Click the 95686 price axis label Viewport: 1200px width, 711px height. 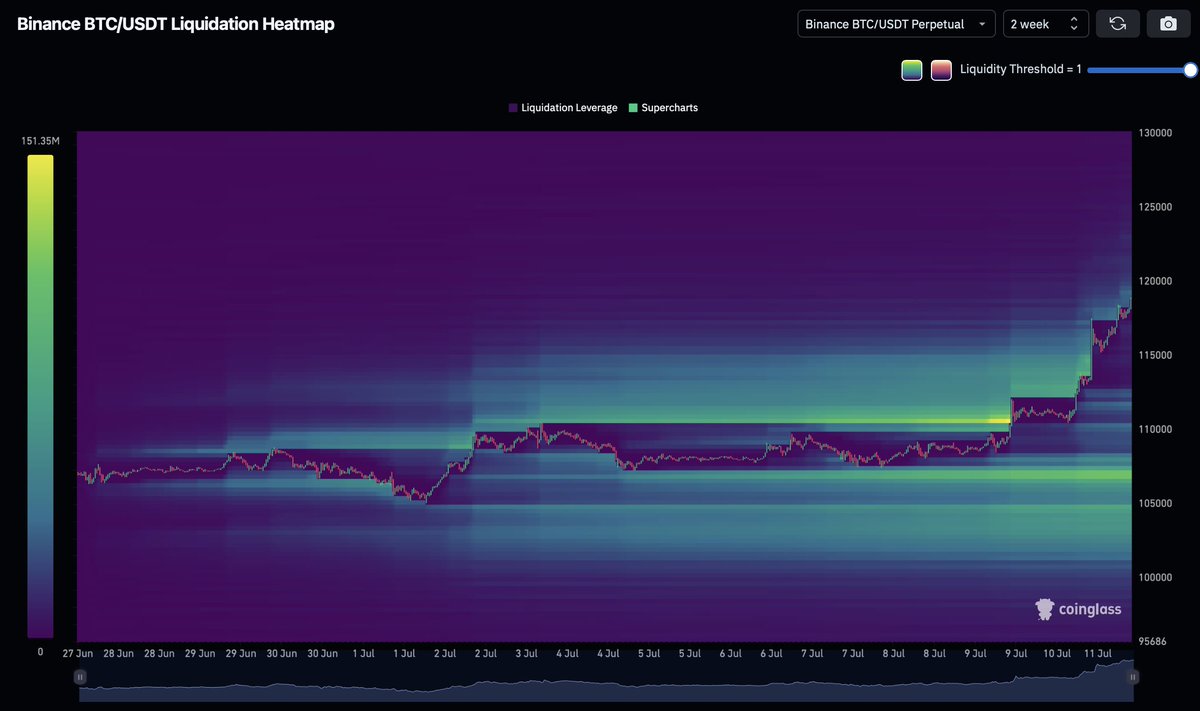(1152, 641)
